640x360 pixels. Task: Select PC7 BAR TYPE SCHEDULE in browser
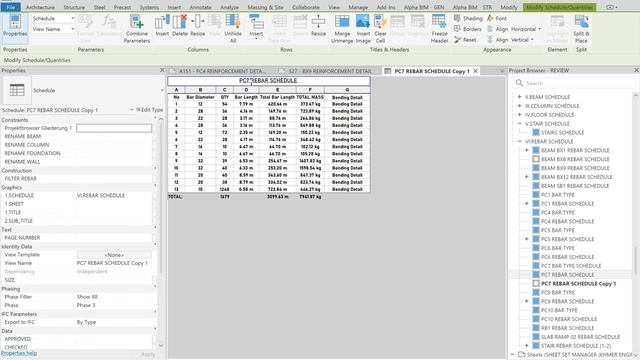571,266
